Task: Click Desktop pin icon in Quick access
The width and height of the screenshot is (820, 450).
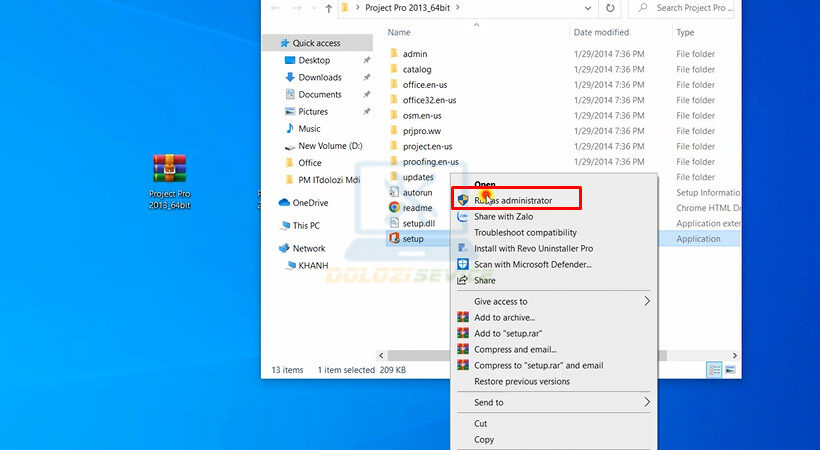Action: pos(367,60)
